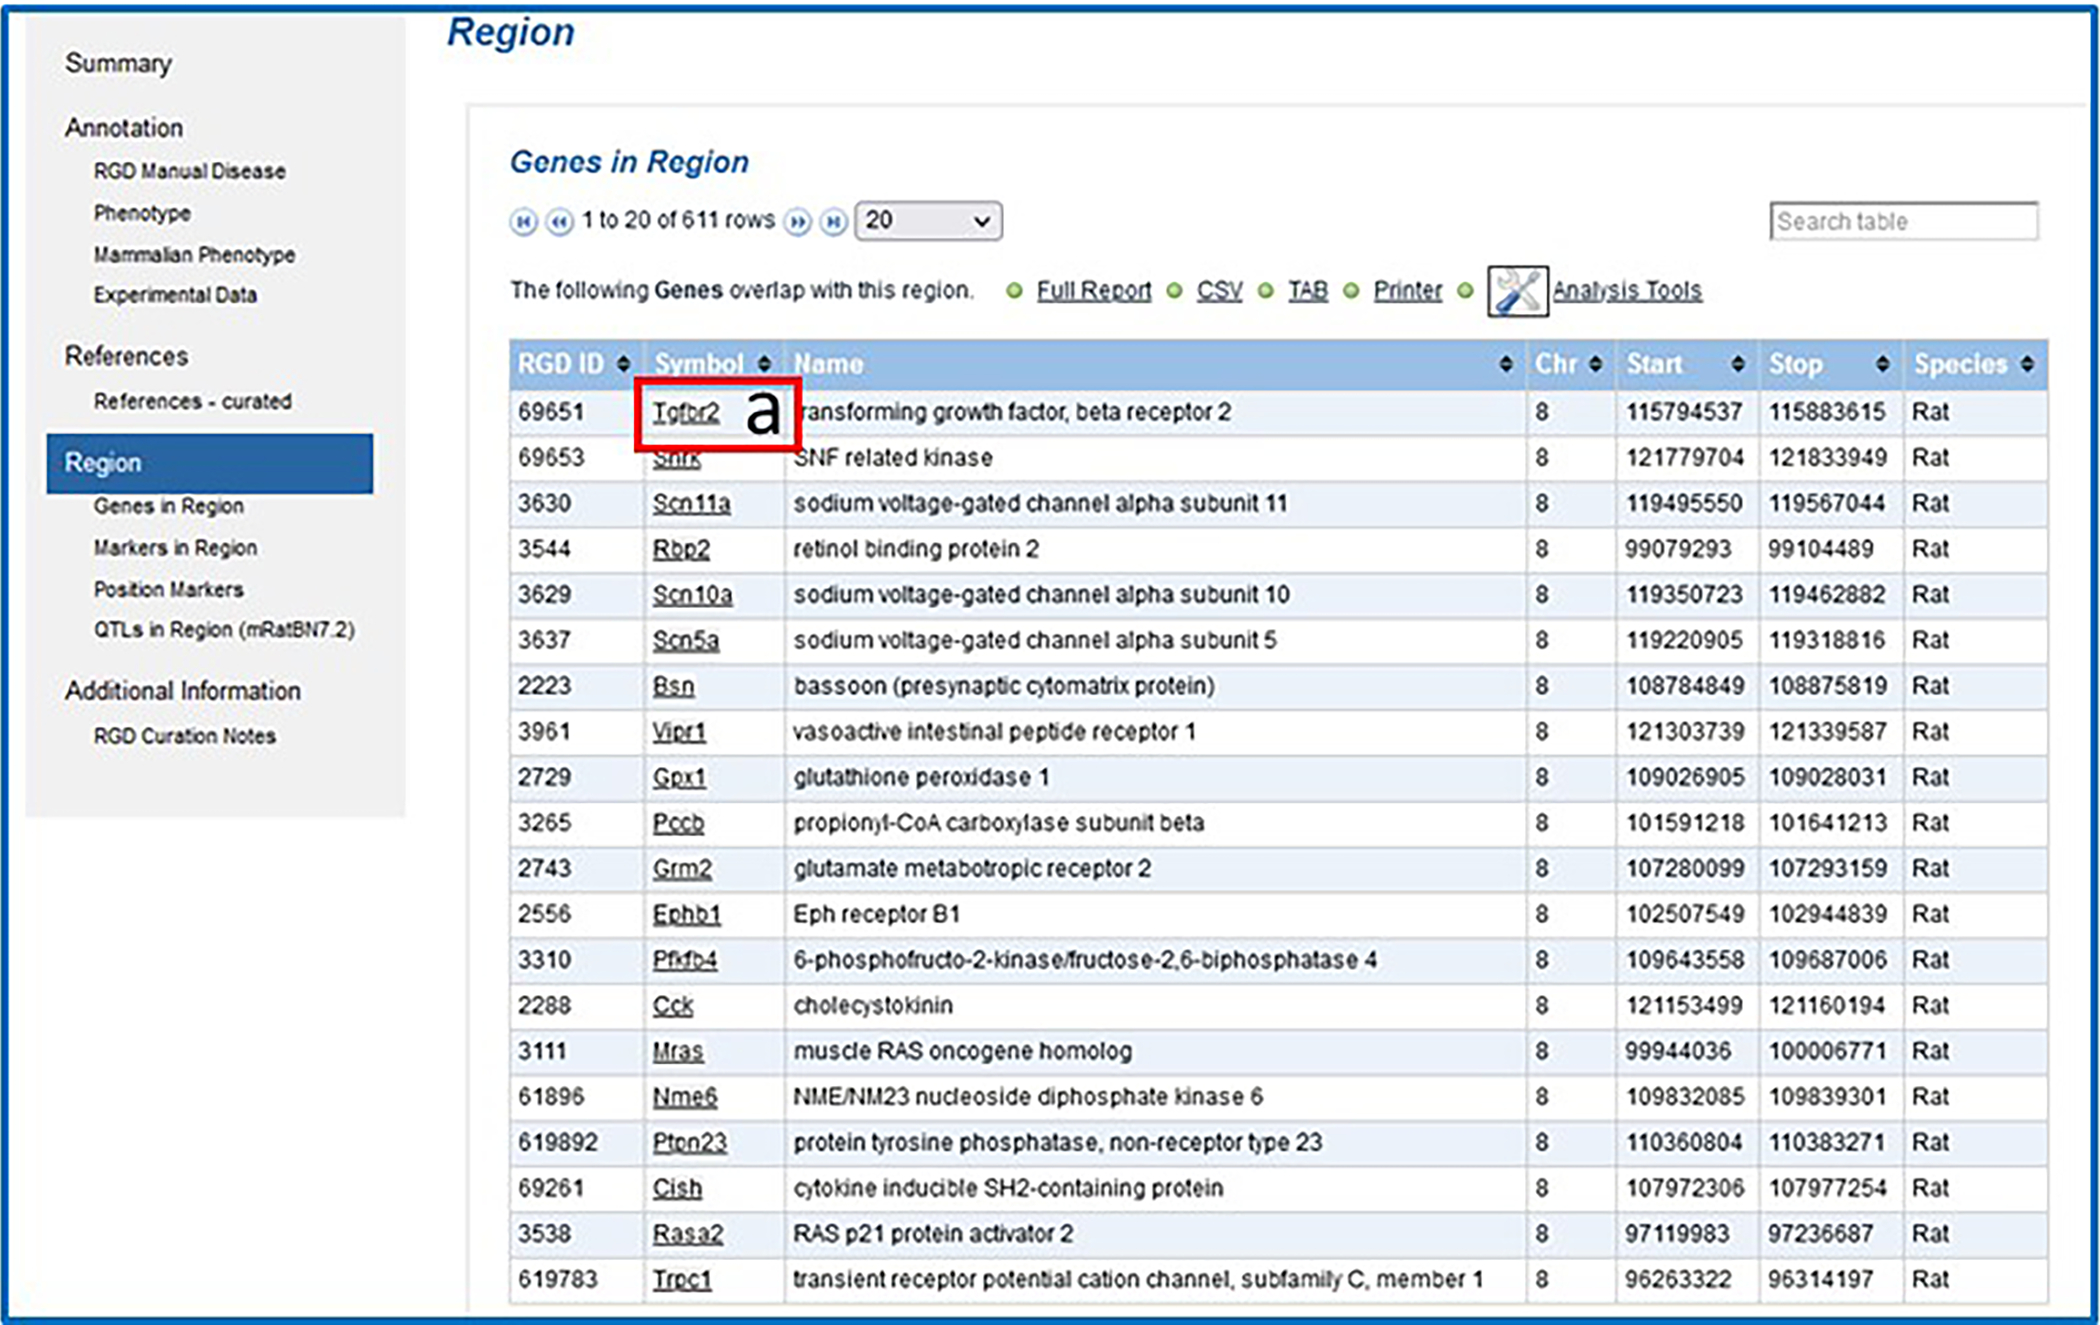The image size is (2100, 1325).
Task: Open Mammalian Phenotype sidebar entry
Action: (x=194, y=255)
